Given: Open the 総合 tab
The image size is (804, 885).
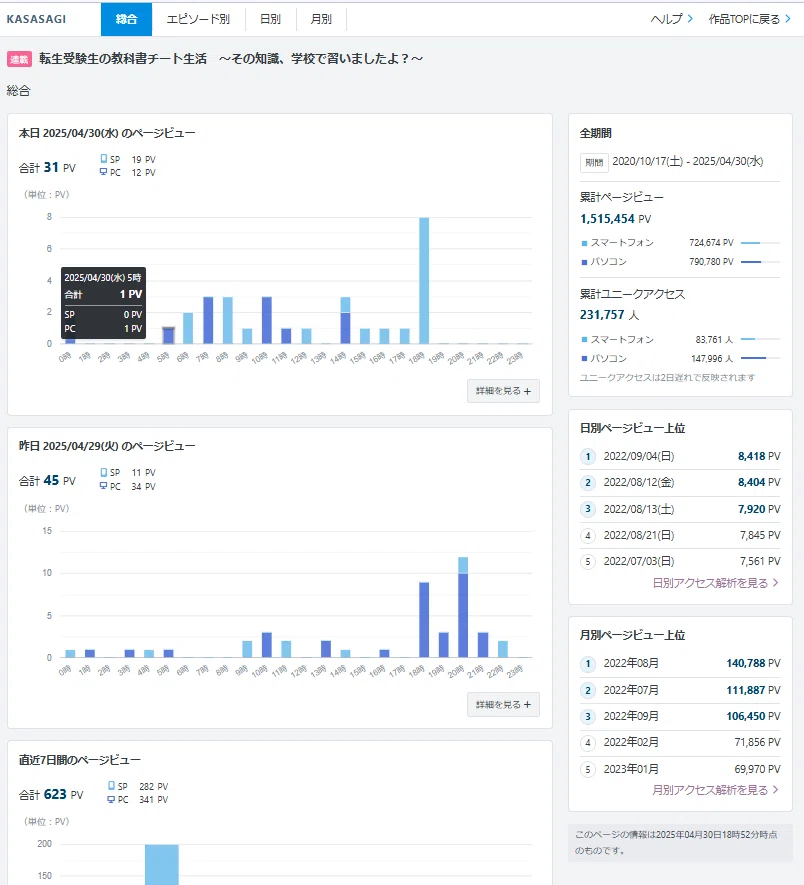Looking at the screenshot, I should click(x=126, y=19).
